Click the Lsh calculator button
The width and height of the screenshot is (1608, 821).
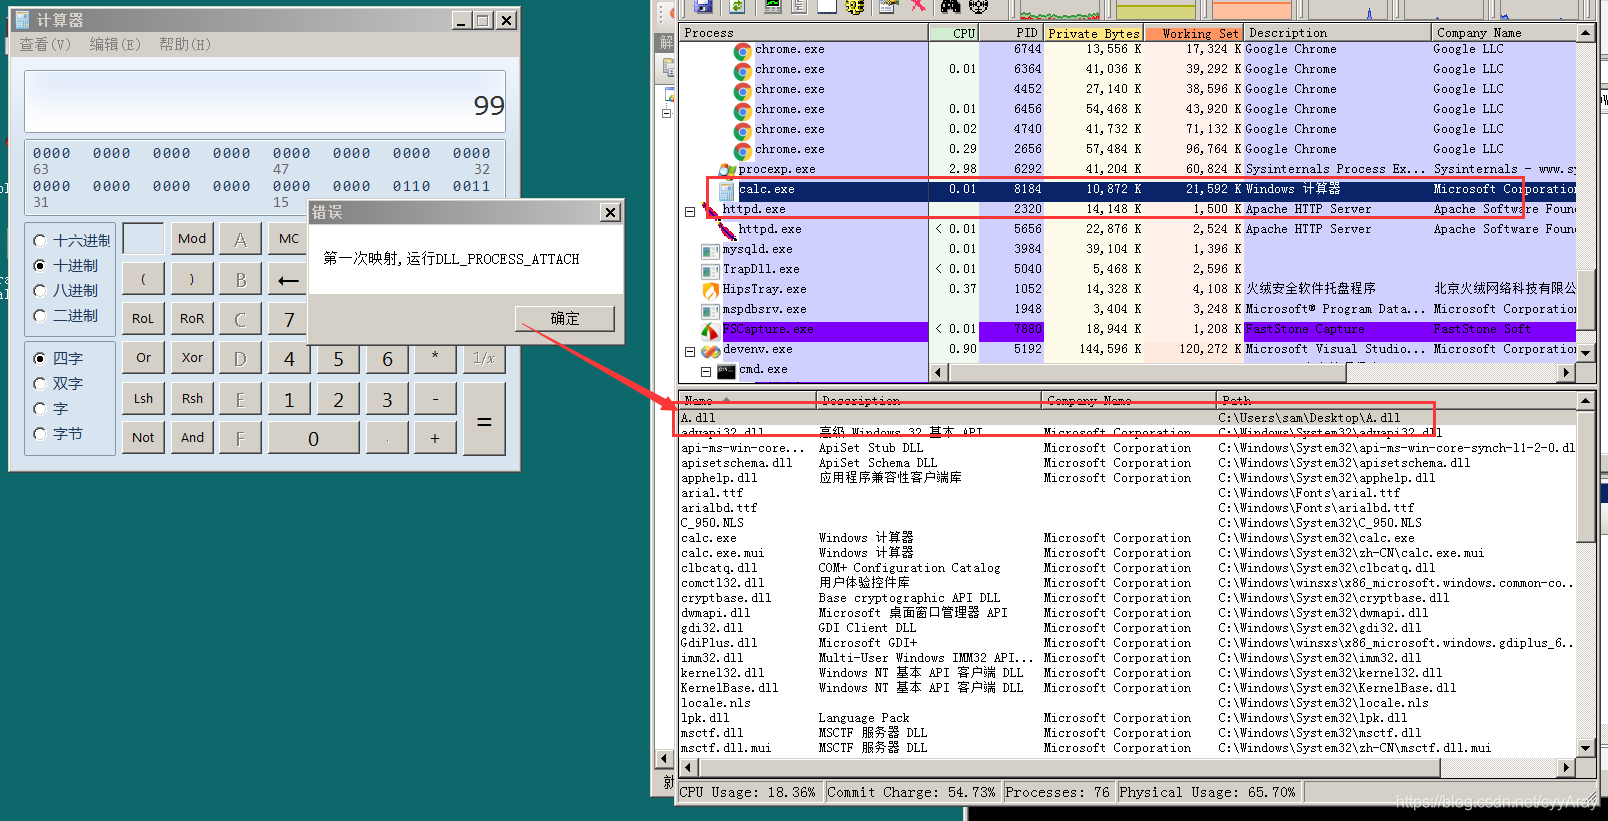coord(143,398)
